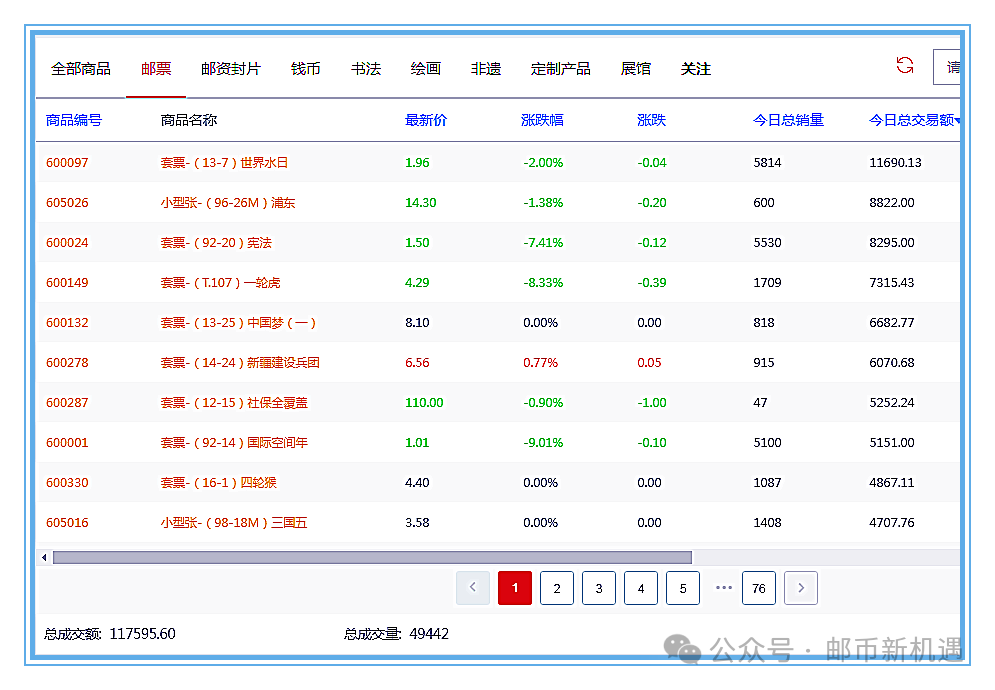Open 套票-(12-15)社保全覆盖 item
Image resolution: width=995 pixels, height=690 pixels.
pyautogui.click(x=234, y=402)
